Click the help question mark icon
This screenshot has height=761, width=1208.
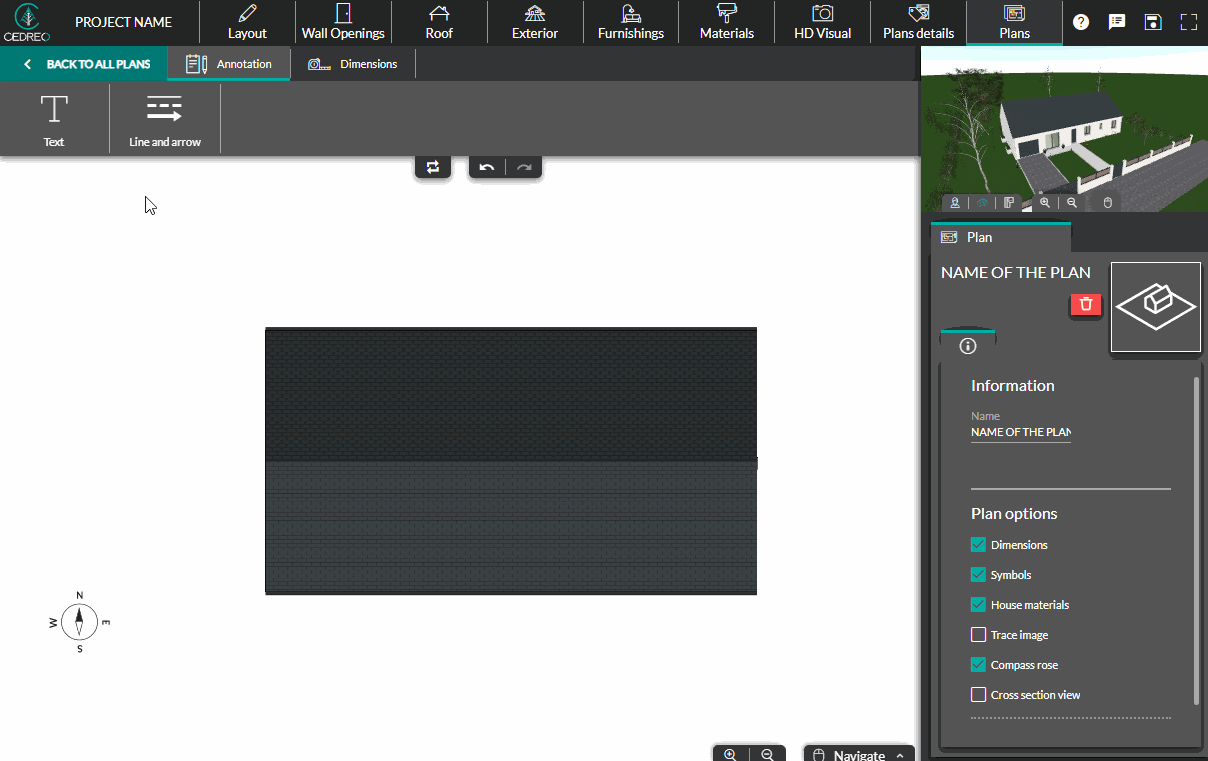coord(1081,21)
